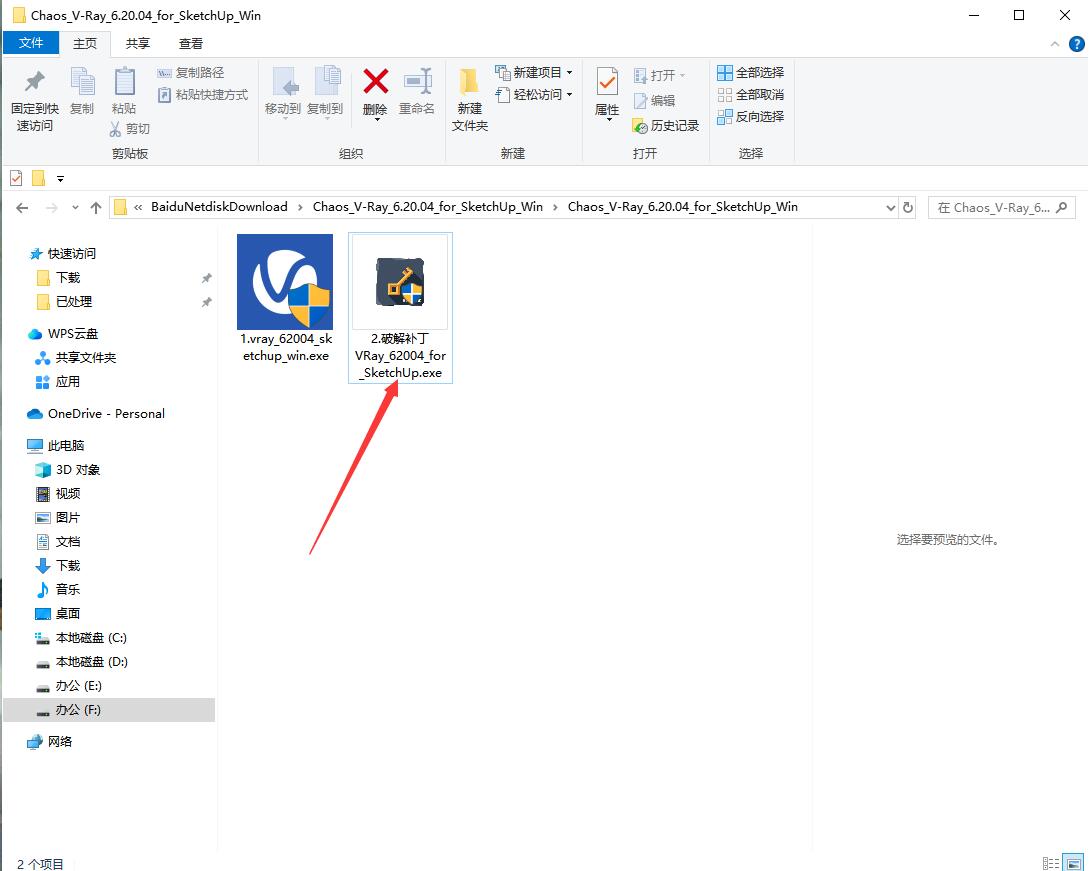The width and height of the screenshot is (1089, 871).
Task: Open the blue File (文件) tab
Action: (x=31, y=43)
